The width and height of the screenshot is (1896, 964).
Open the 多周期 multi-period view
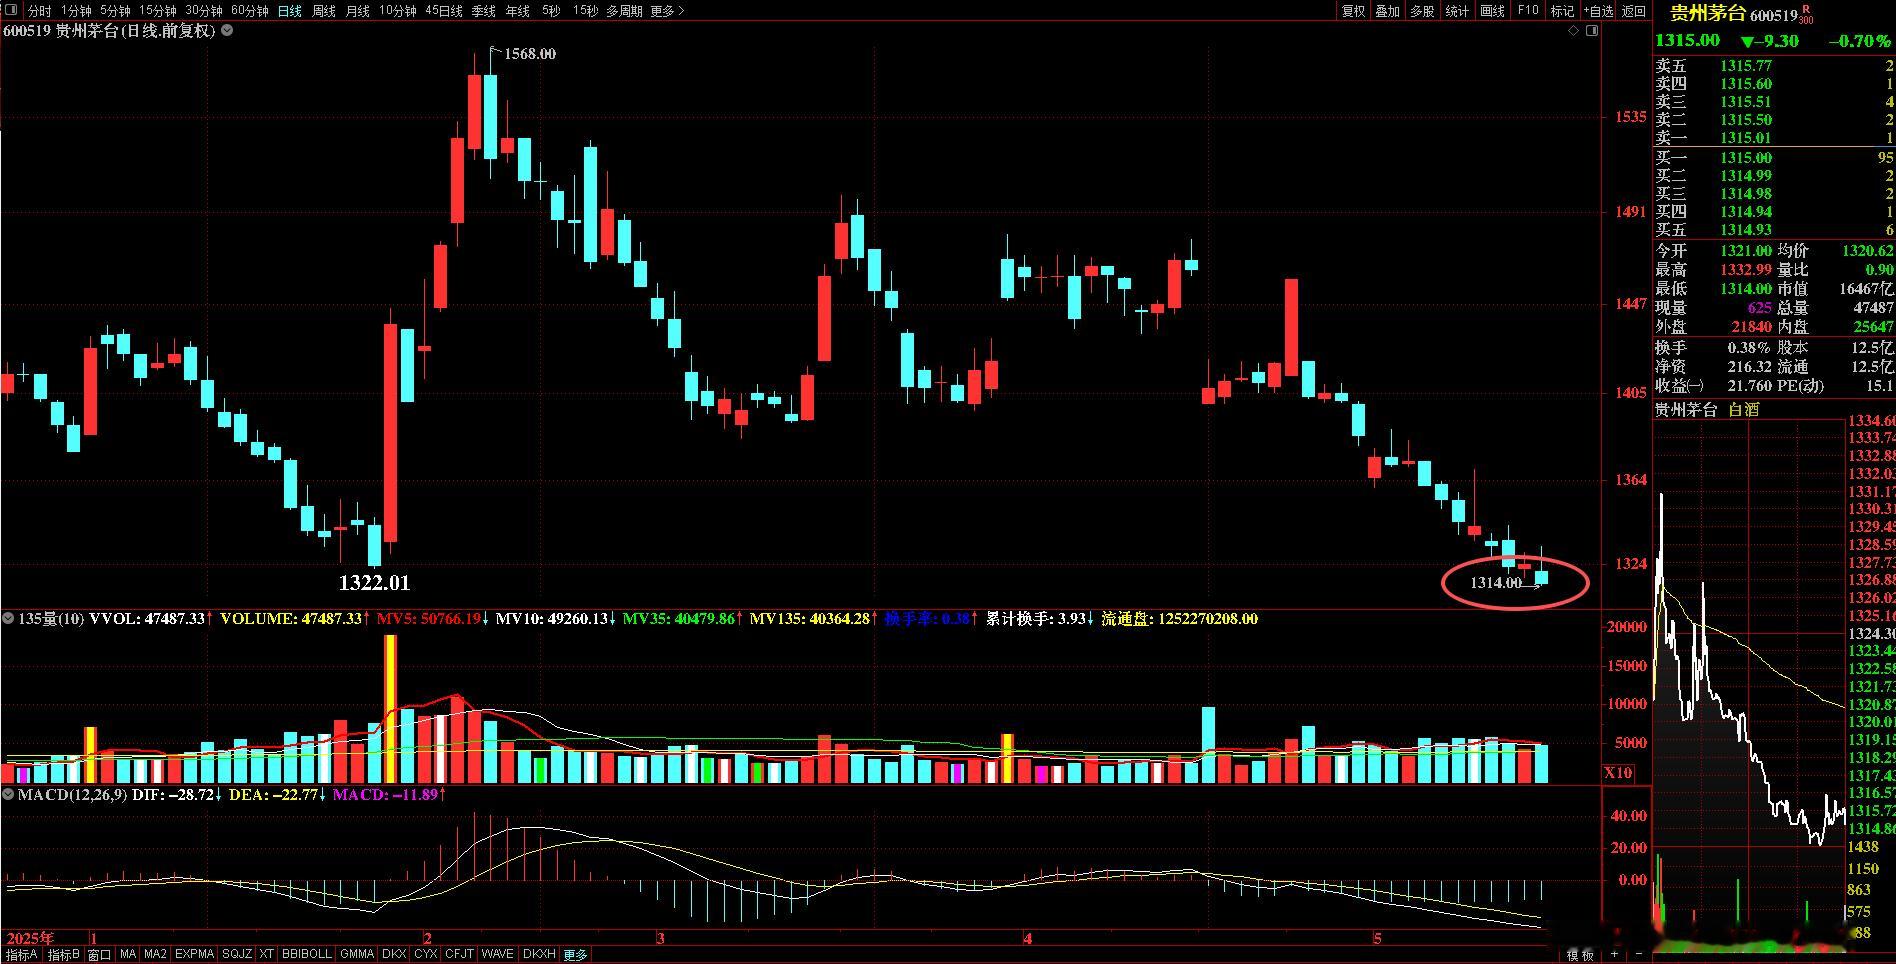(x=624, y=11)
